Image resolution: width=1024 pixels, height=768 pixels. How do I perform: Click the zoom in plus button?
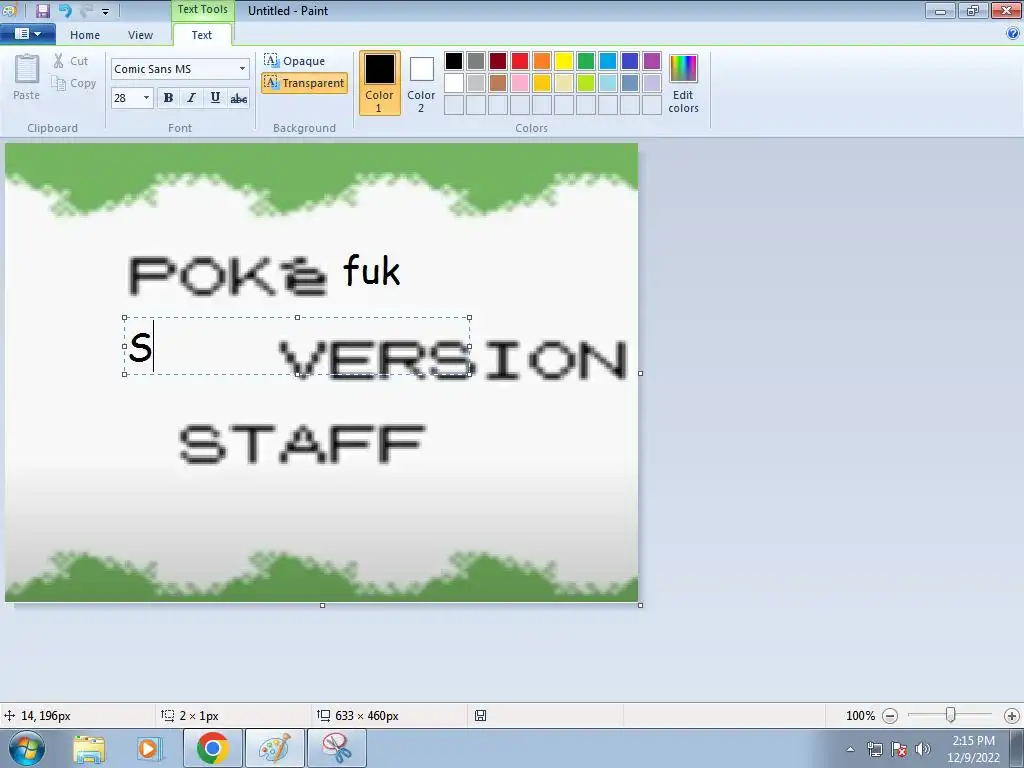(1012, 716)
